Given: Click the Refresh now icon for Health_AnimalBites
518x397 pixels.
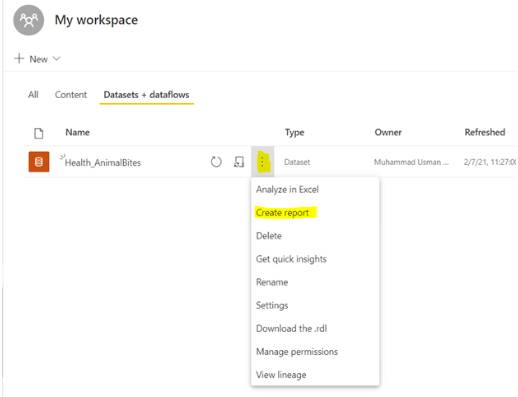Looking at the screenshot, I should click(216, 162).
